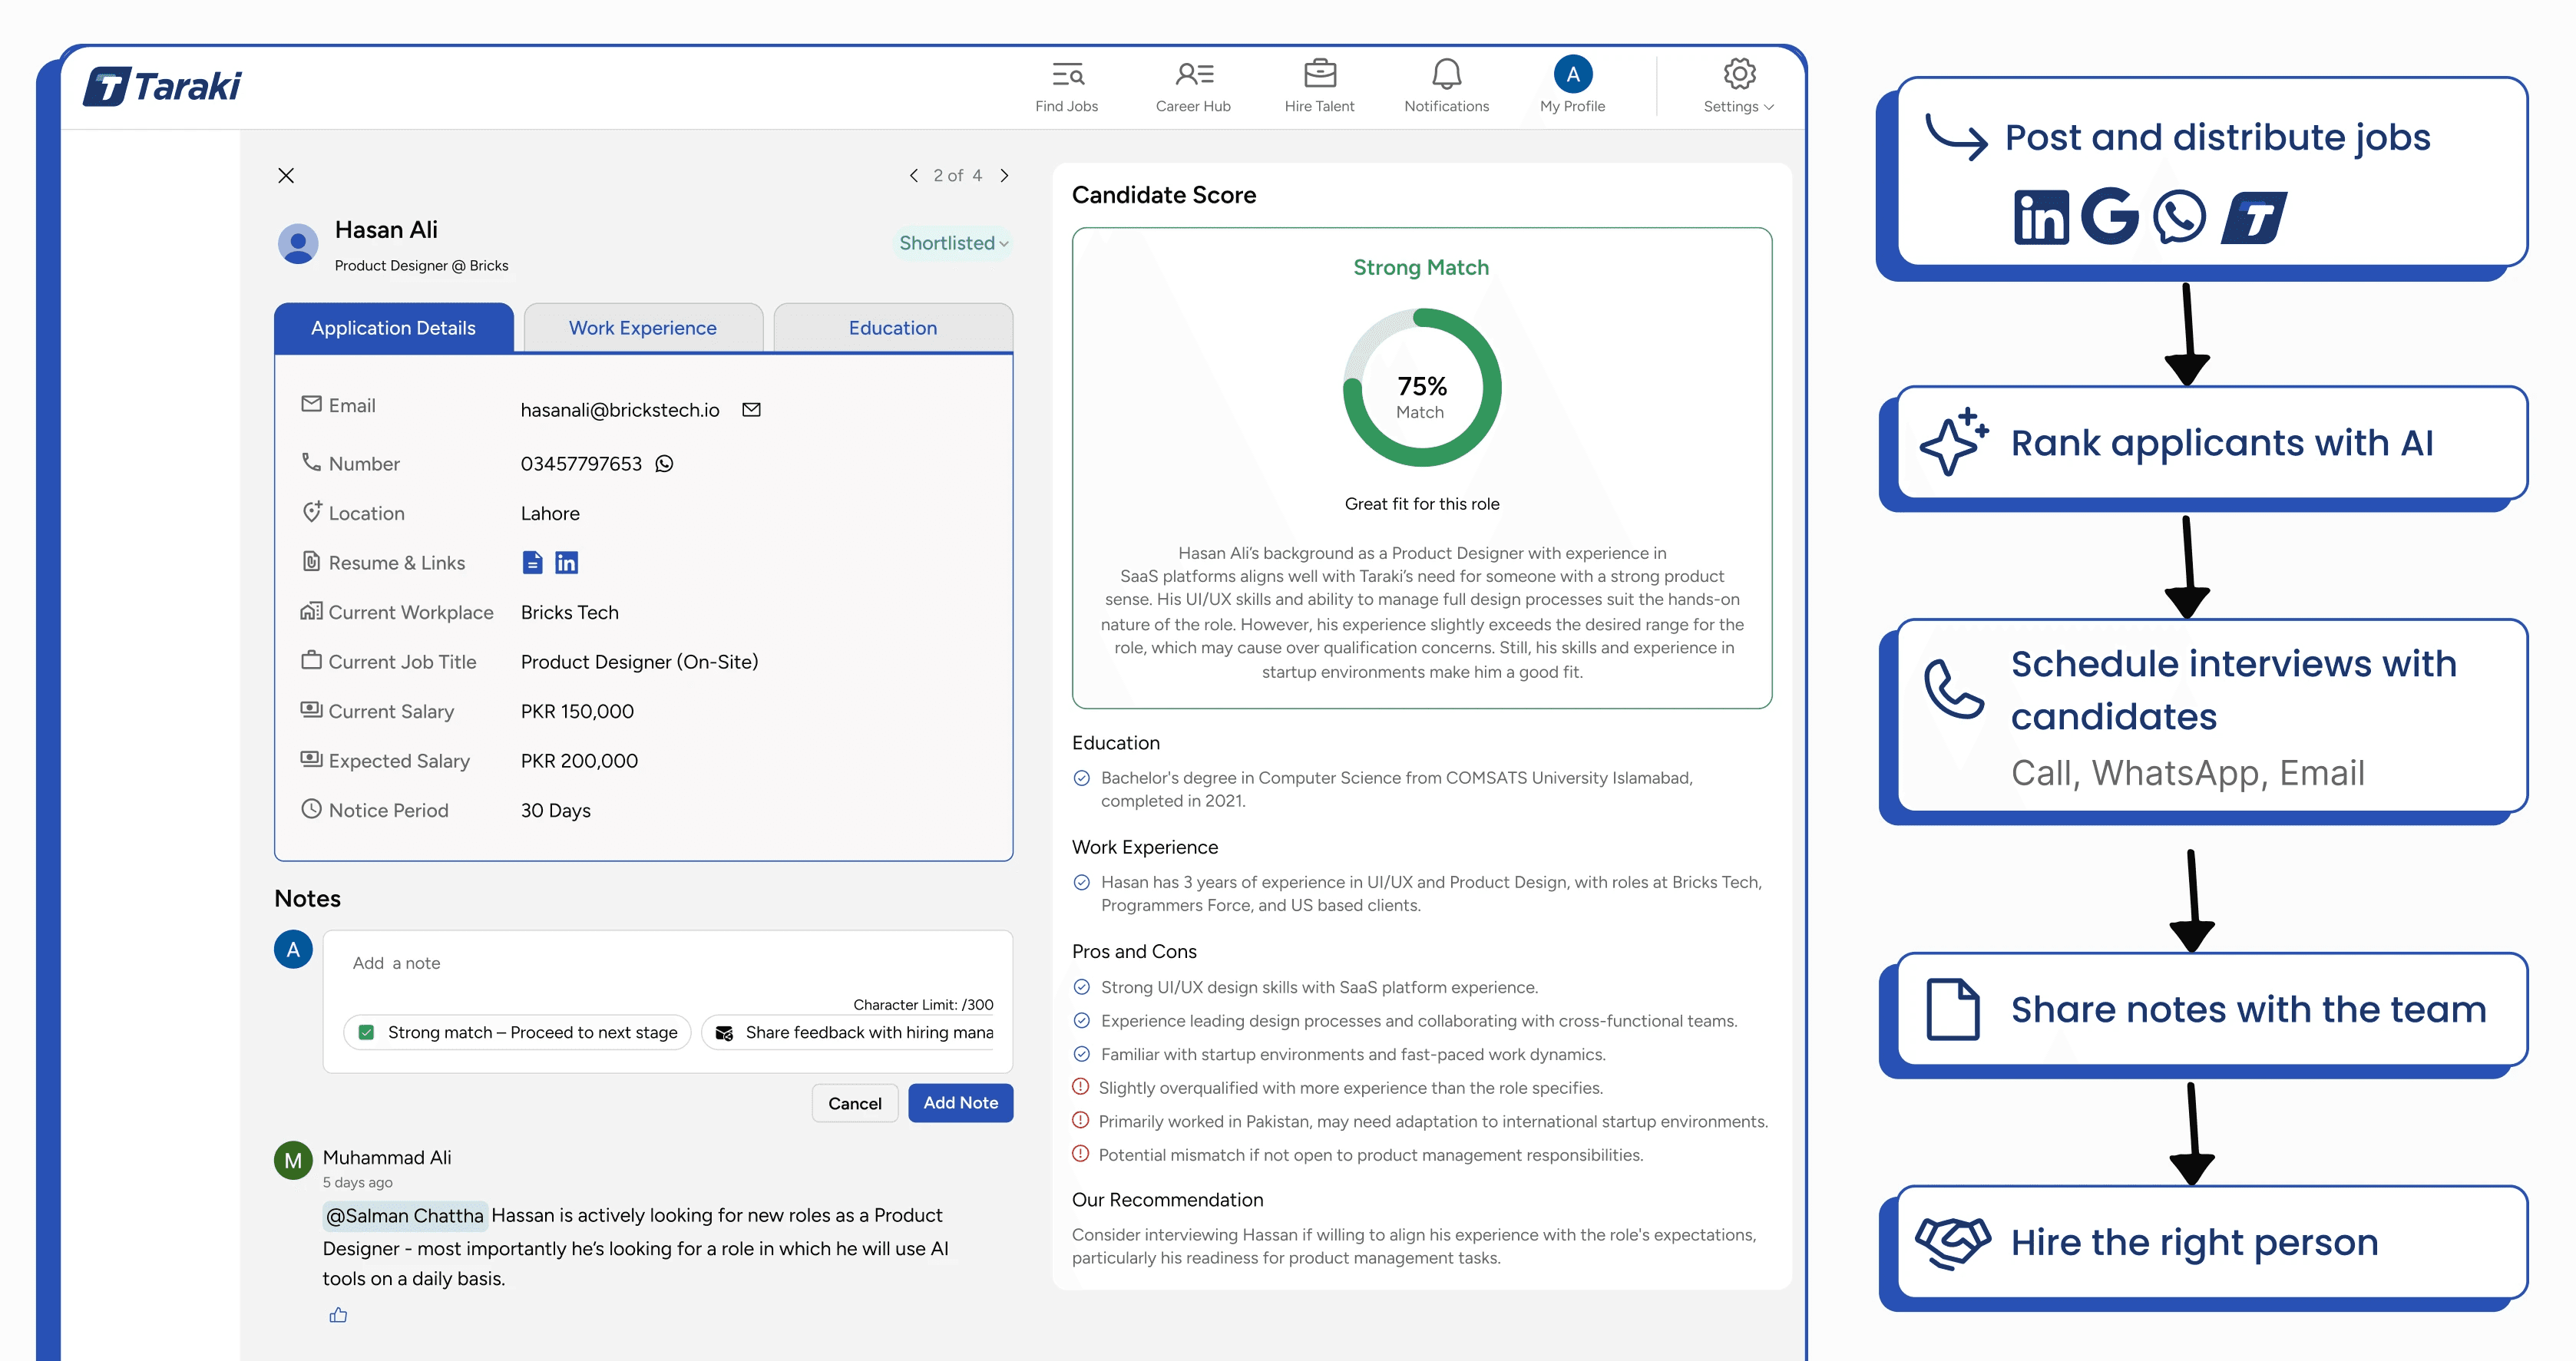Expand the Shortlisted status dropdown
This screenshot has height=1361, width=2576.
953,243
